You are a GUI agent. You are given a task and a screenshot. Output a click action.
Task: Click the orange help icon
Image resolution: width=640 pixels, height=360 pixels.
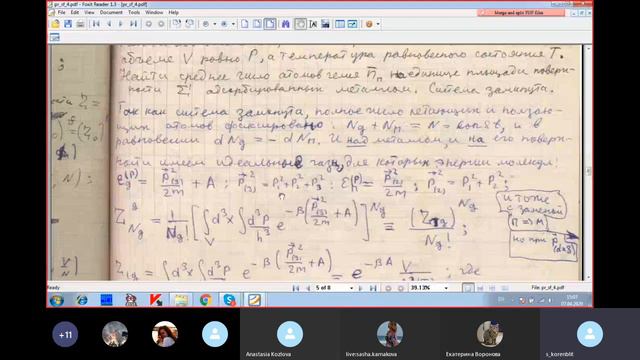369,24
